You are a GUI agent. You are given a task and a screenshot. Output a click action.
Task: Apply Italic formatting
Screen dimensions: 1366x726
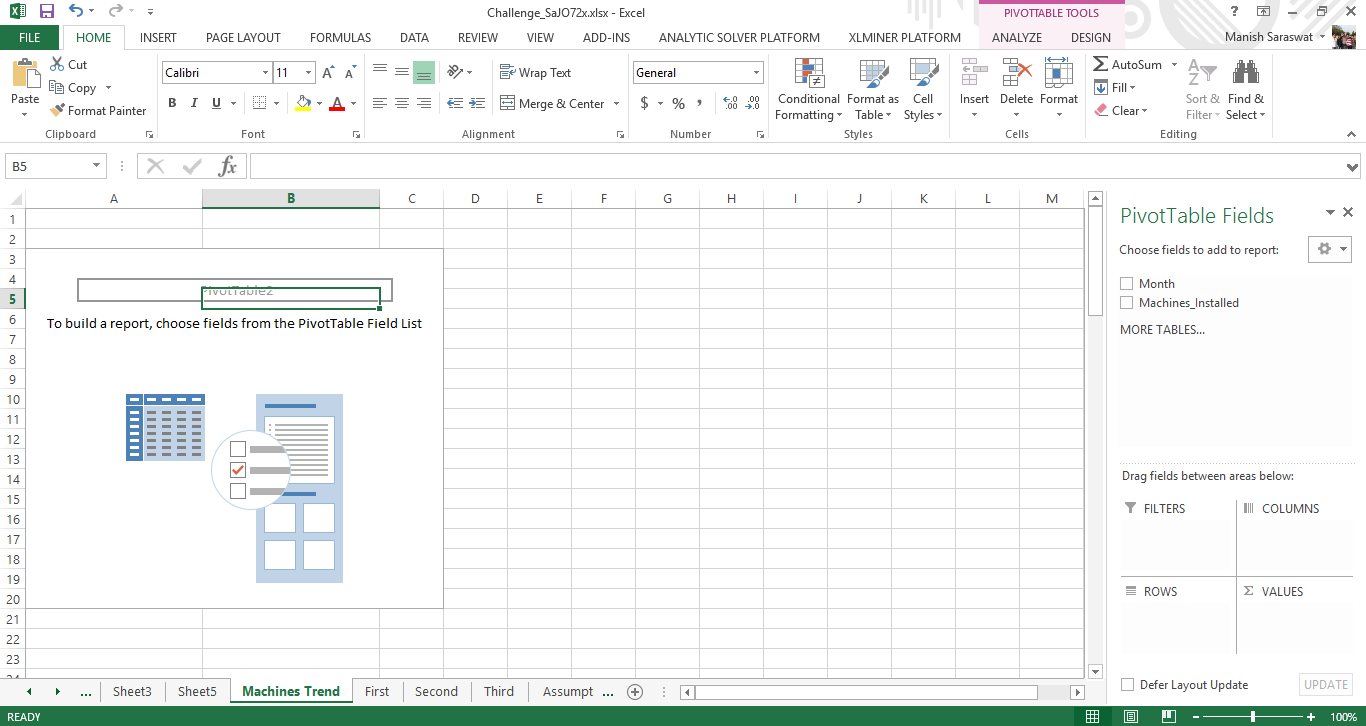point(193,103)
